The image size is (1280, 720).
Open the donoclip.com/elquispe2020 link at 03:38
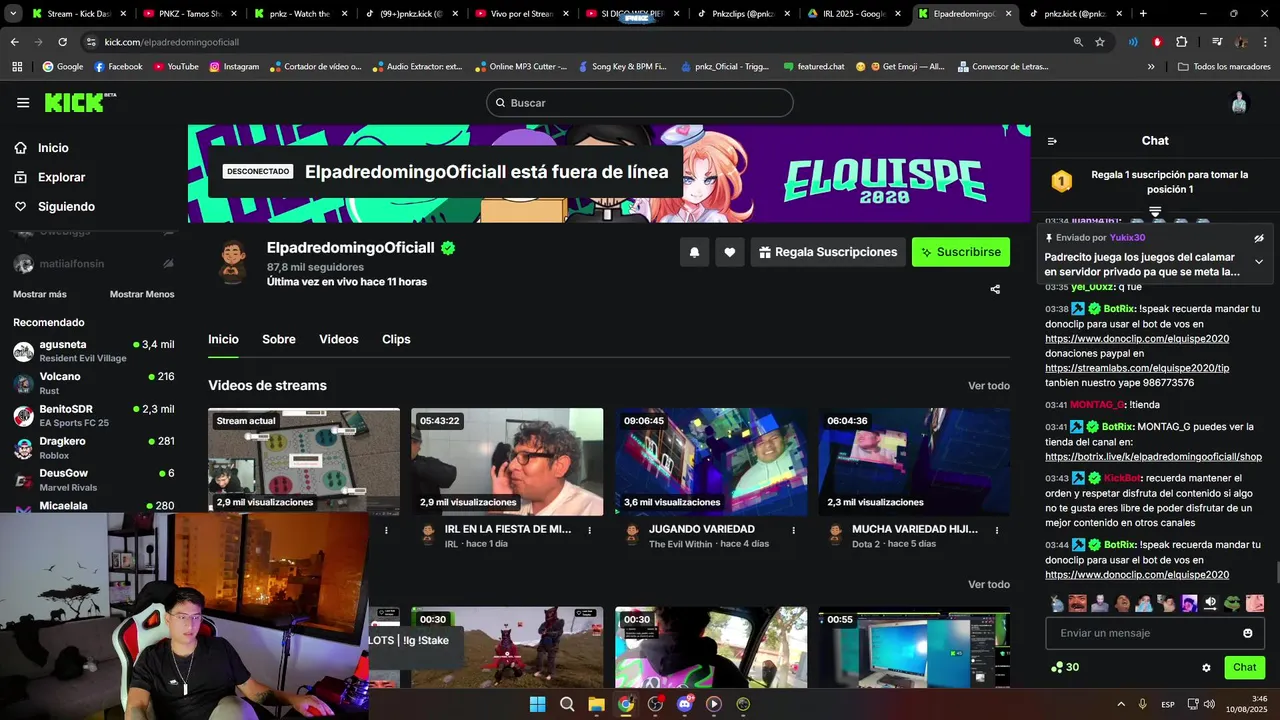[x=1137, y=339]
